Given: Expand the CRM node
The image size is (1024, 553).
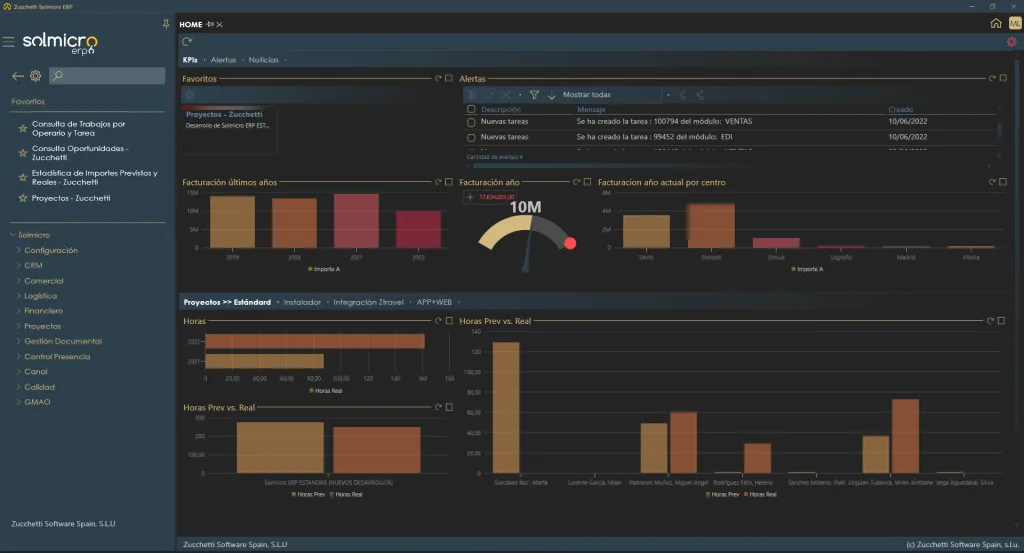Looking at the screenshot, I should (x=19, y=265).
